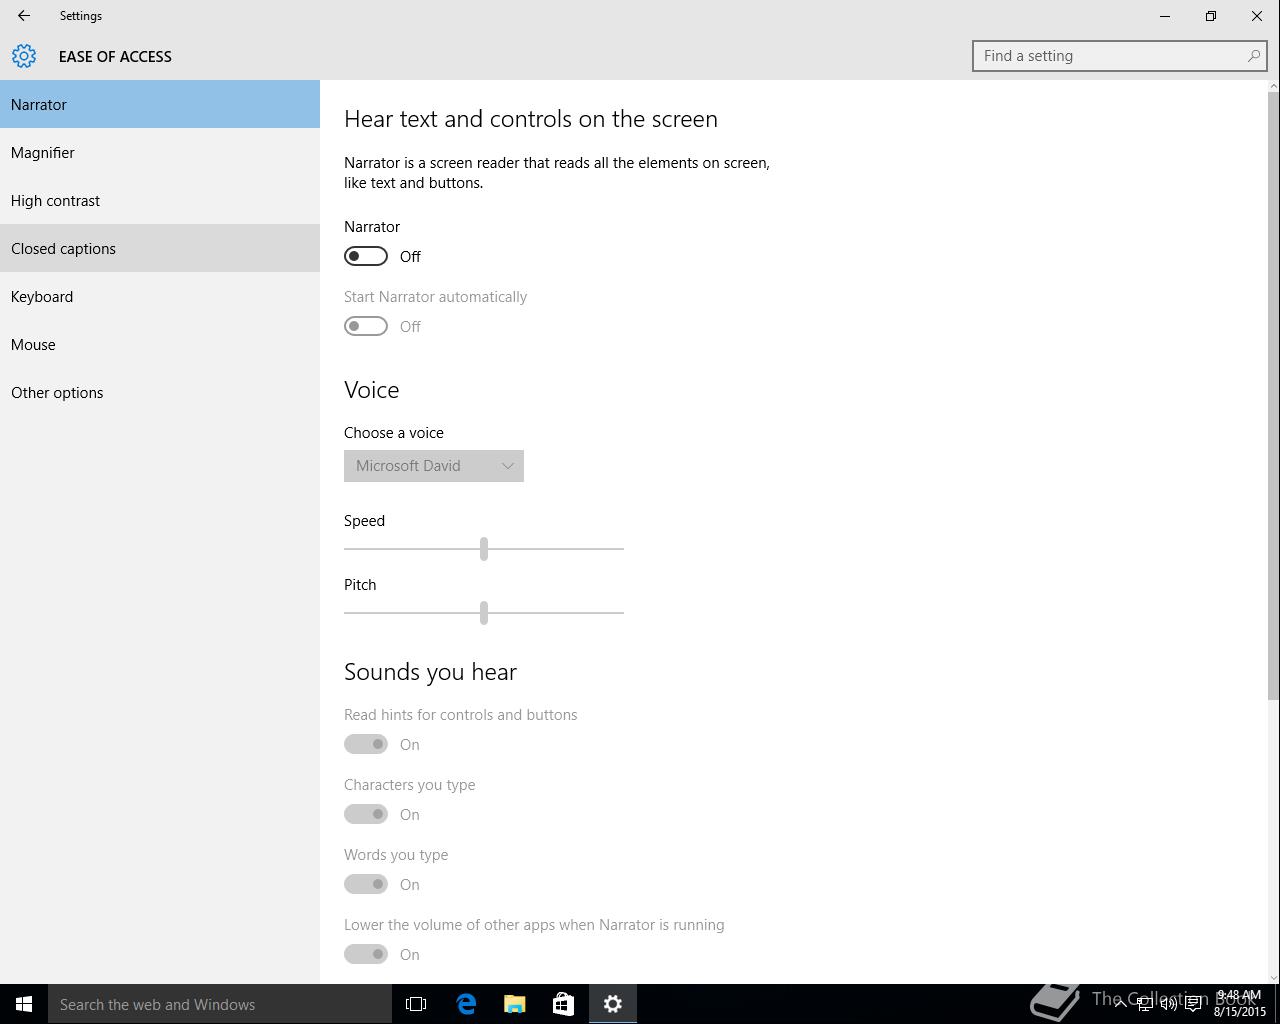Click the Pitch slider handle
The height and width of the screenshot is (1024, 1280).
[484, 612]
